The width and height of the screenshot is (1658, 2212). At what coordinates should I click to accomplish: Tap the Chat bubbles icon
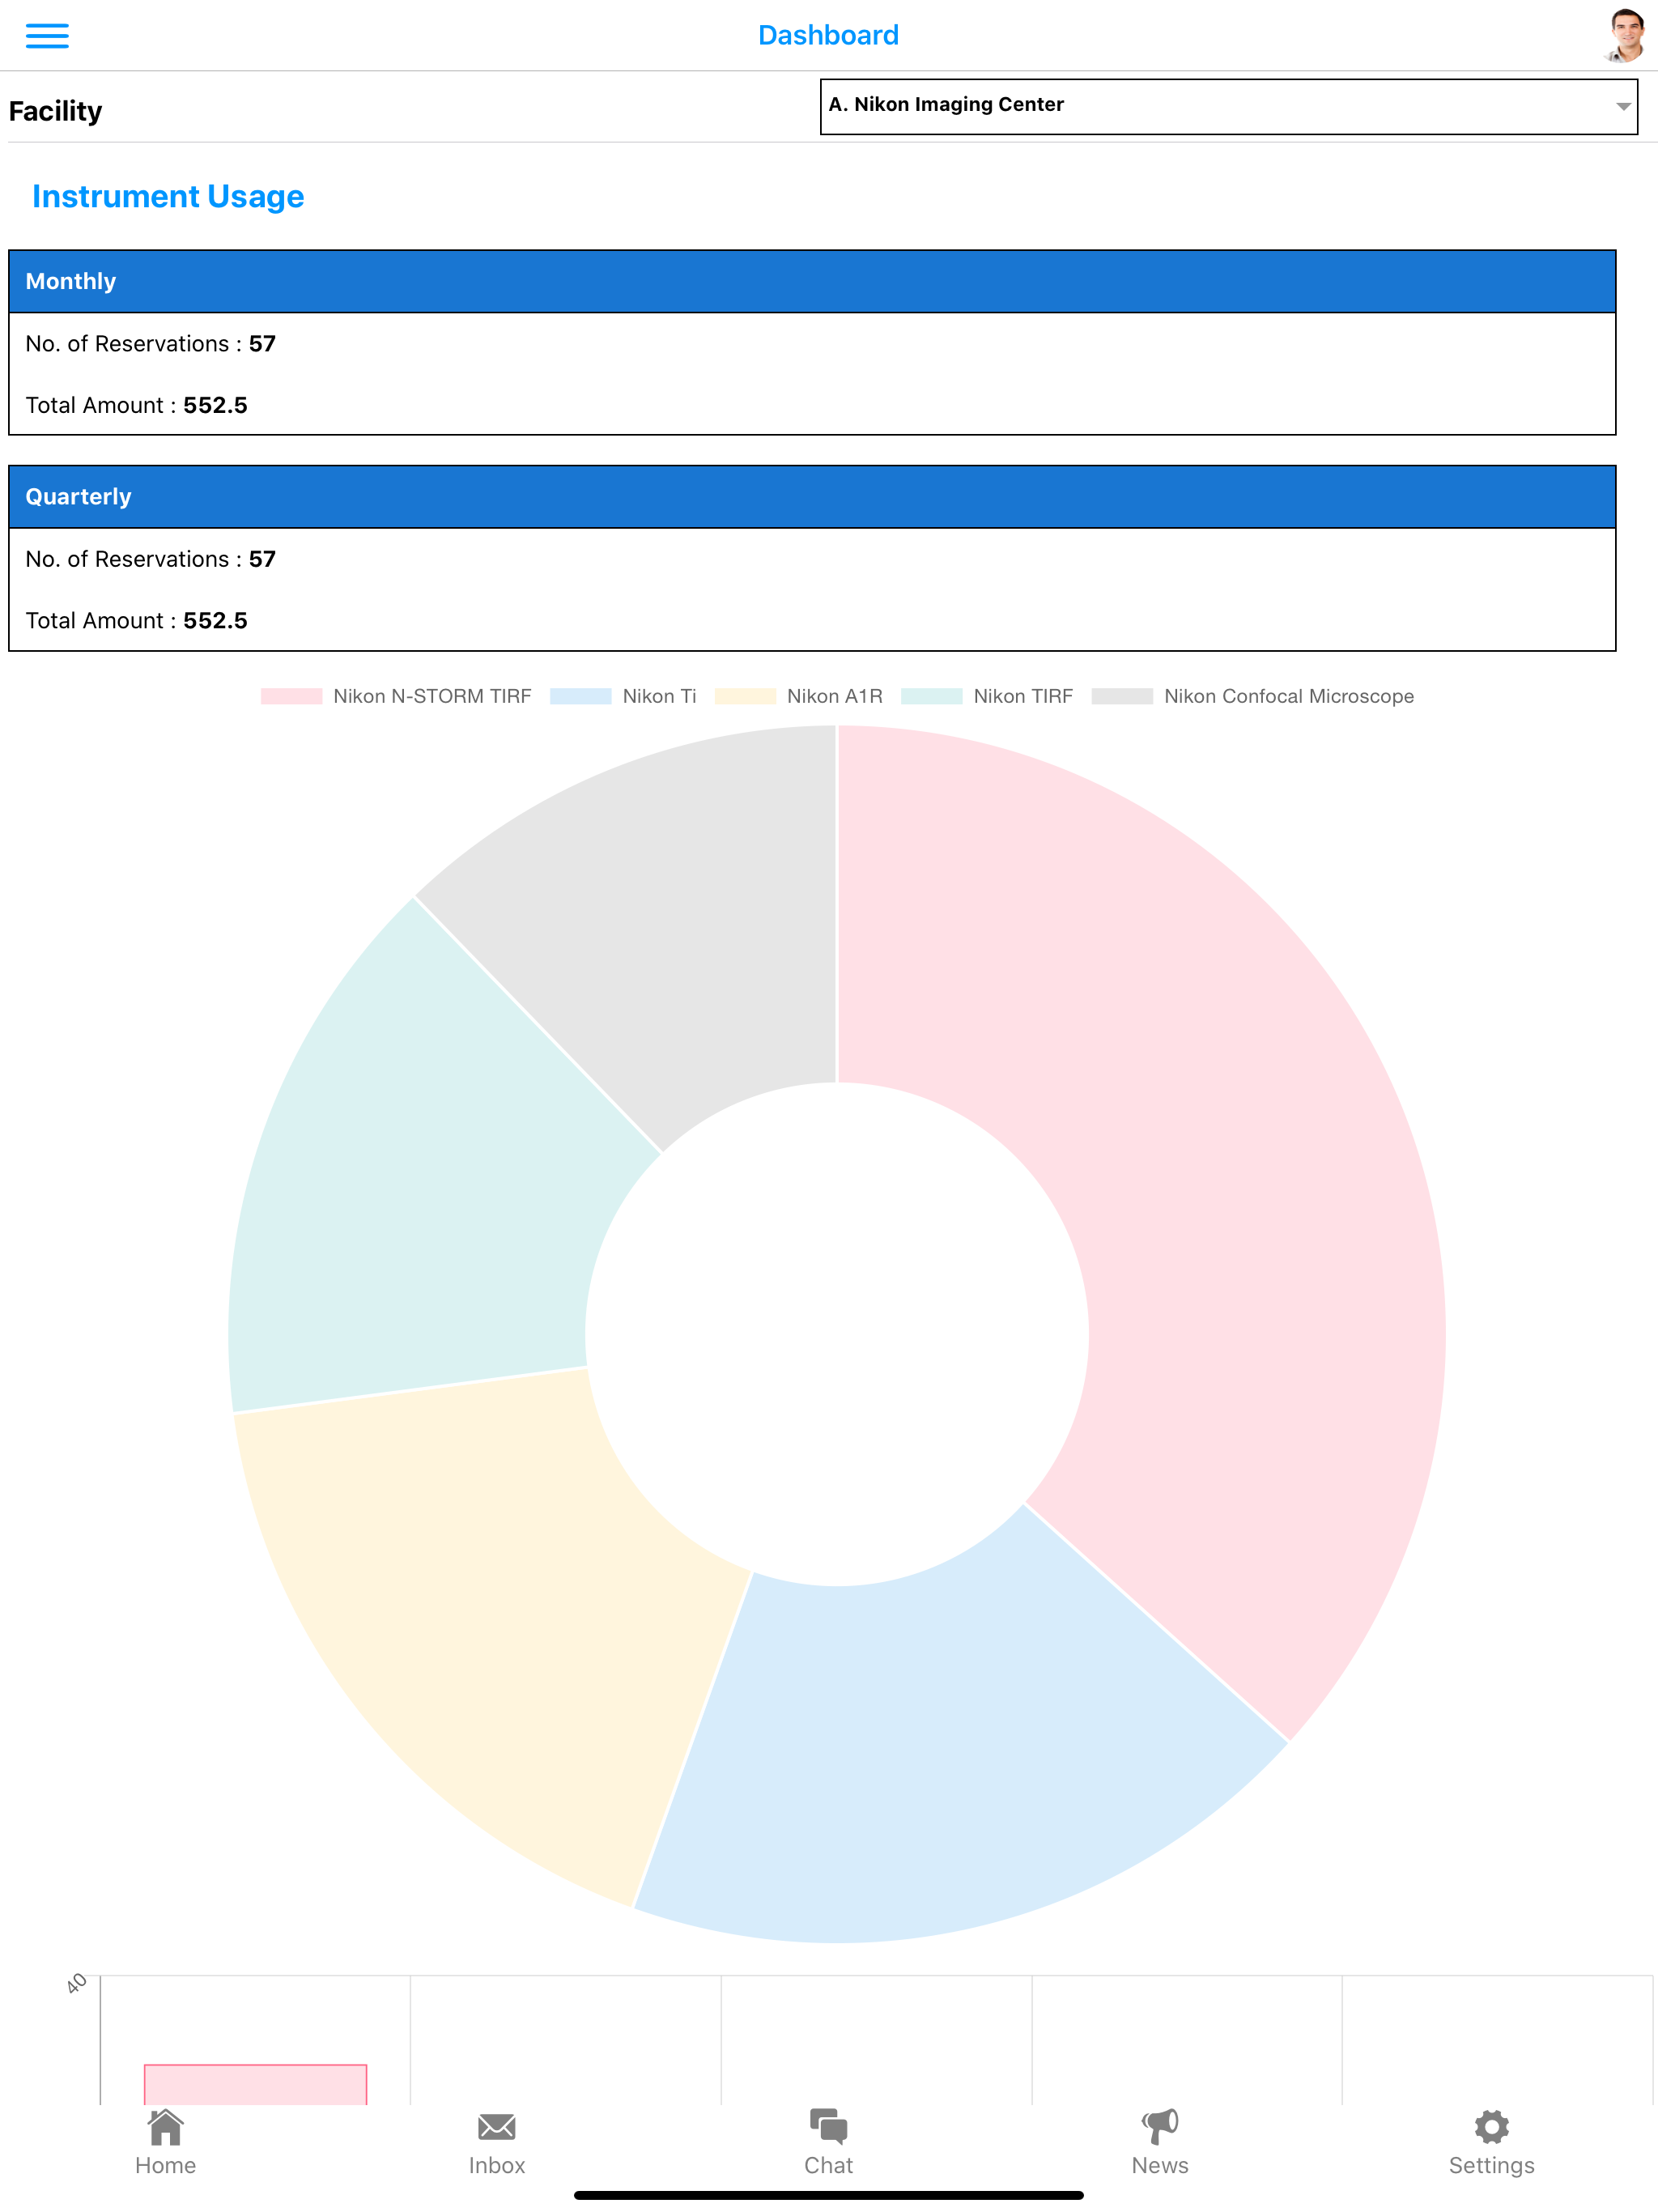click(828, 2126)
